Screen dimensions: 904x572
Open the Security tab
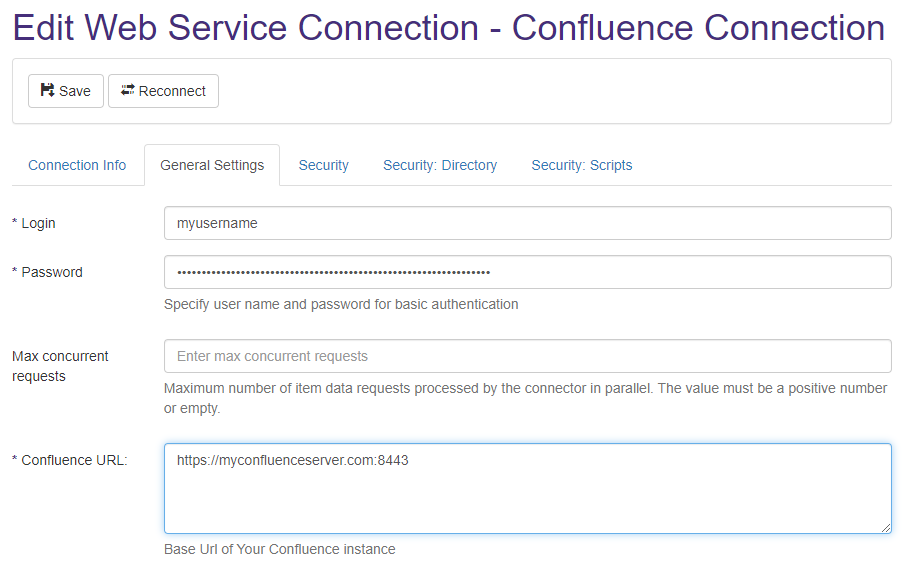(323, 165)
